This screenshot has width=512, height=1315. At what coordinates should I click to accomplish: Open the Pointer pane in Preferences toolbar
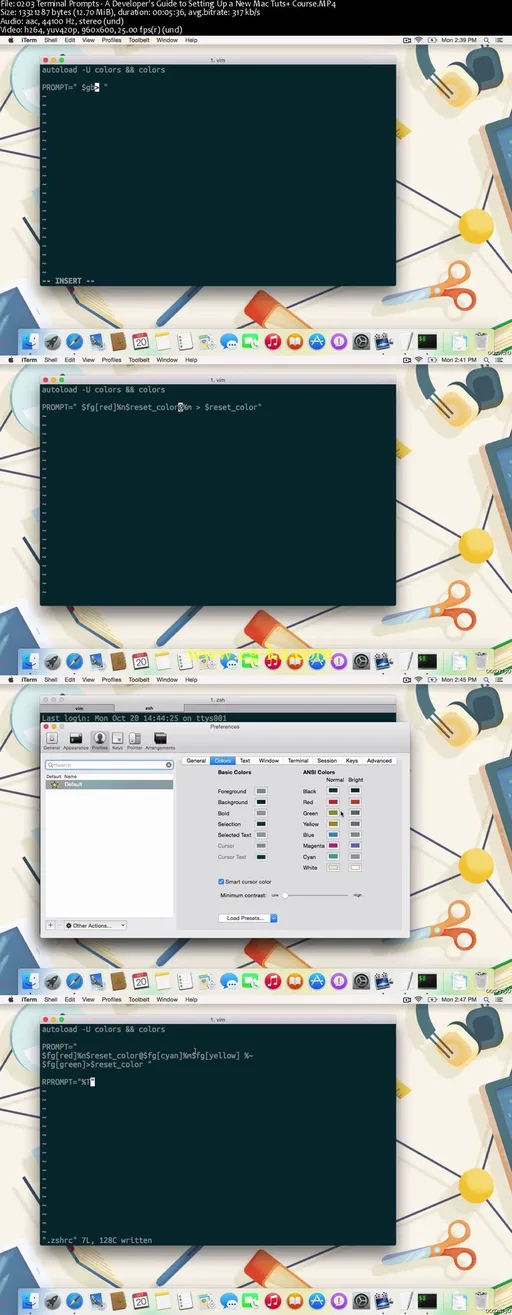pyautogui.click(x=134, y=740)
